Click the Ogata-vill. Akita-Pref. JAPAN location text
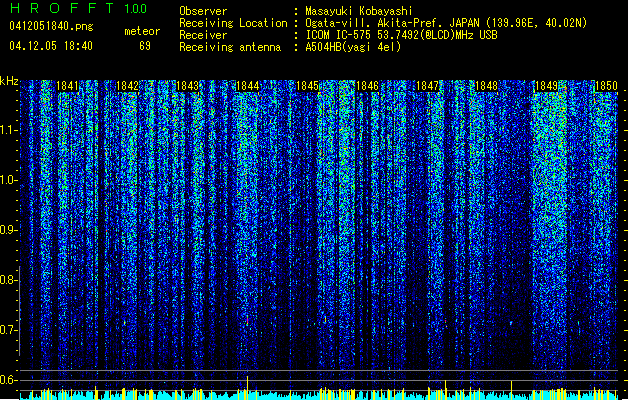The width and height of the screenshot is (629, 400). [x=446, y=23]
